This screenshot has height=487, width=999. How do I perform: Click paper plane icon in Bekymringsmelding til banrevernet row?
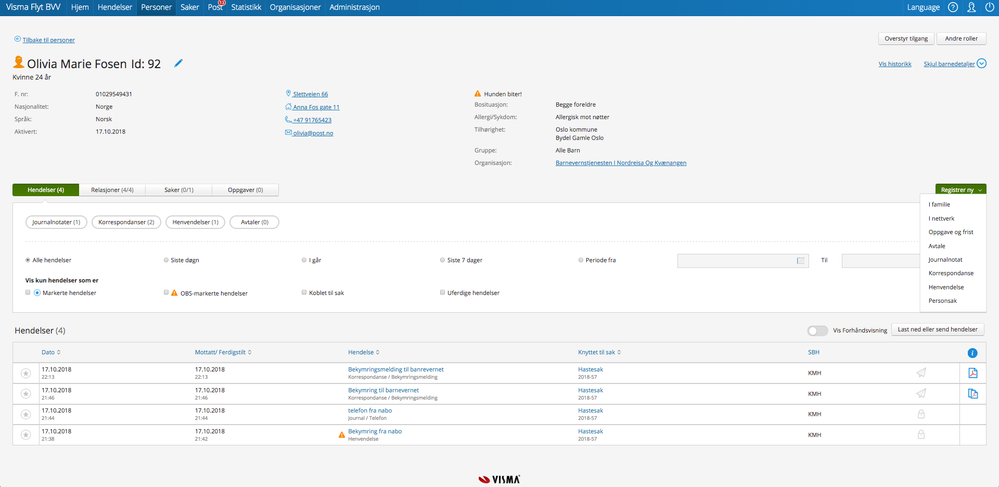pos(921,374)
